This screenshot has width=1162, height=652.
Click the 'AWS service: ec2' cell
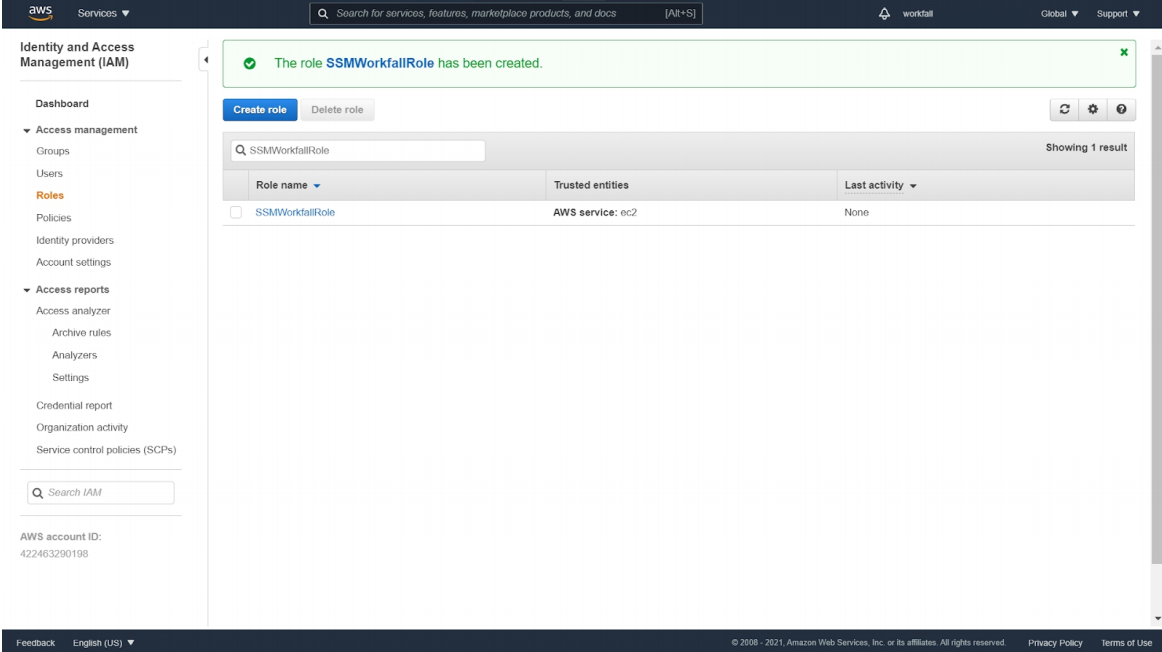pos(595,213)
